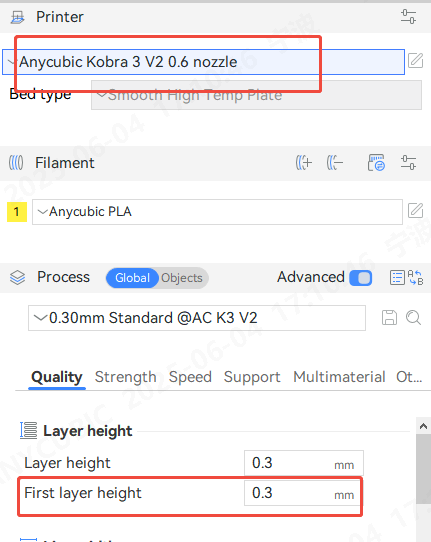Edit the Anycubic PLA filament preset

point(415,211)
